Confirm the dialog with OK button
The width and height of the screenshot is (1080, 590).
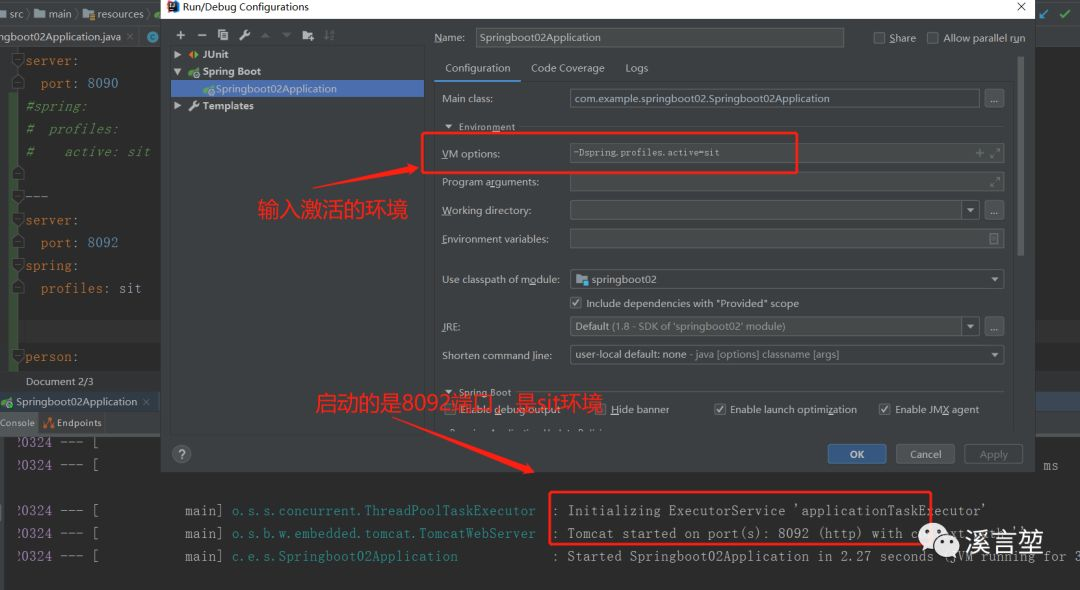point(857,454)
